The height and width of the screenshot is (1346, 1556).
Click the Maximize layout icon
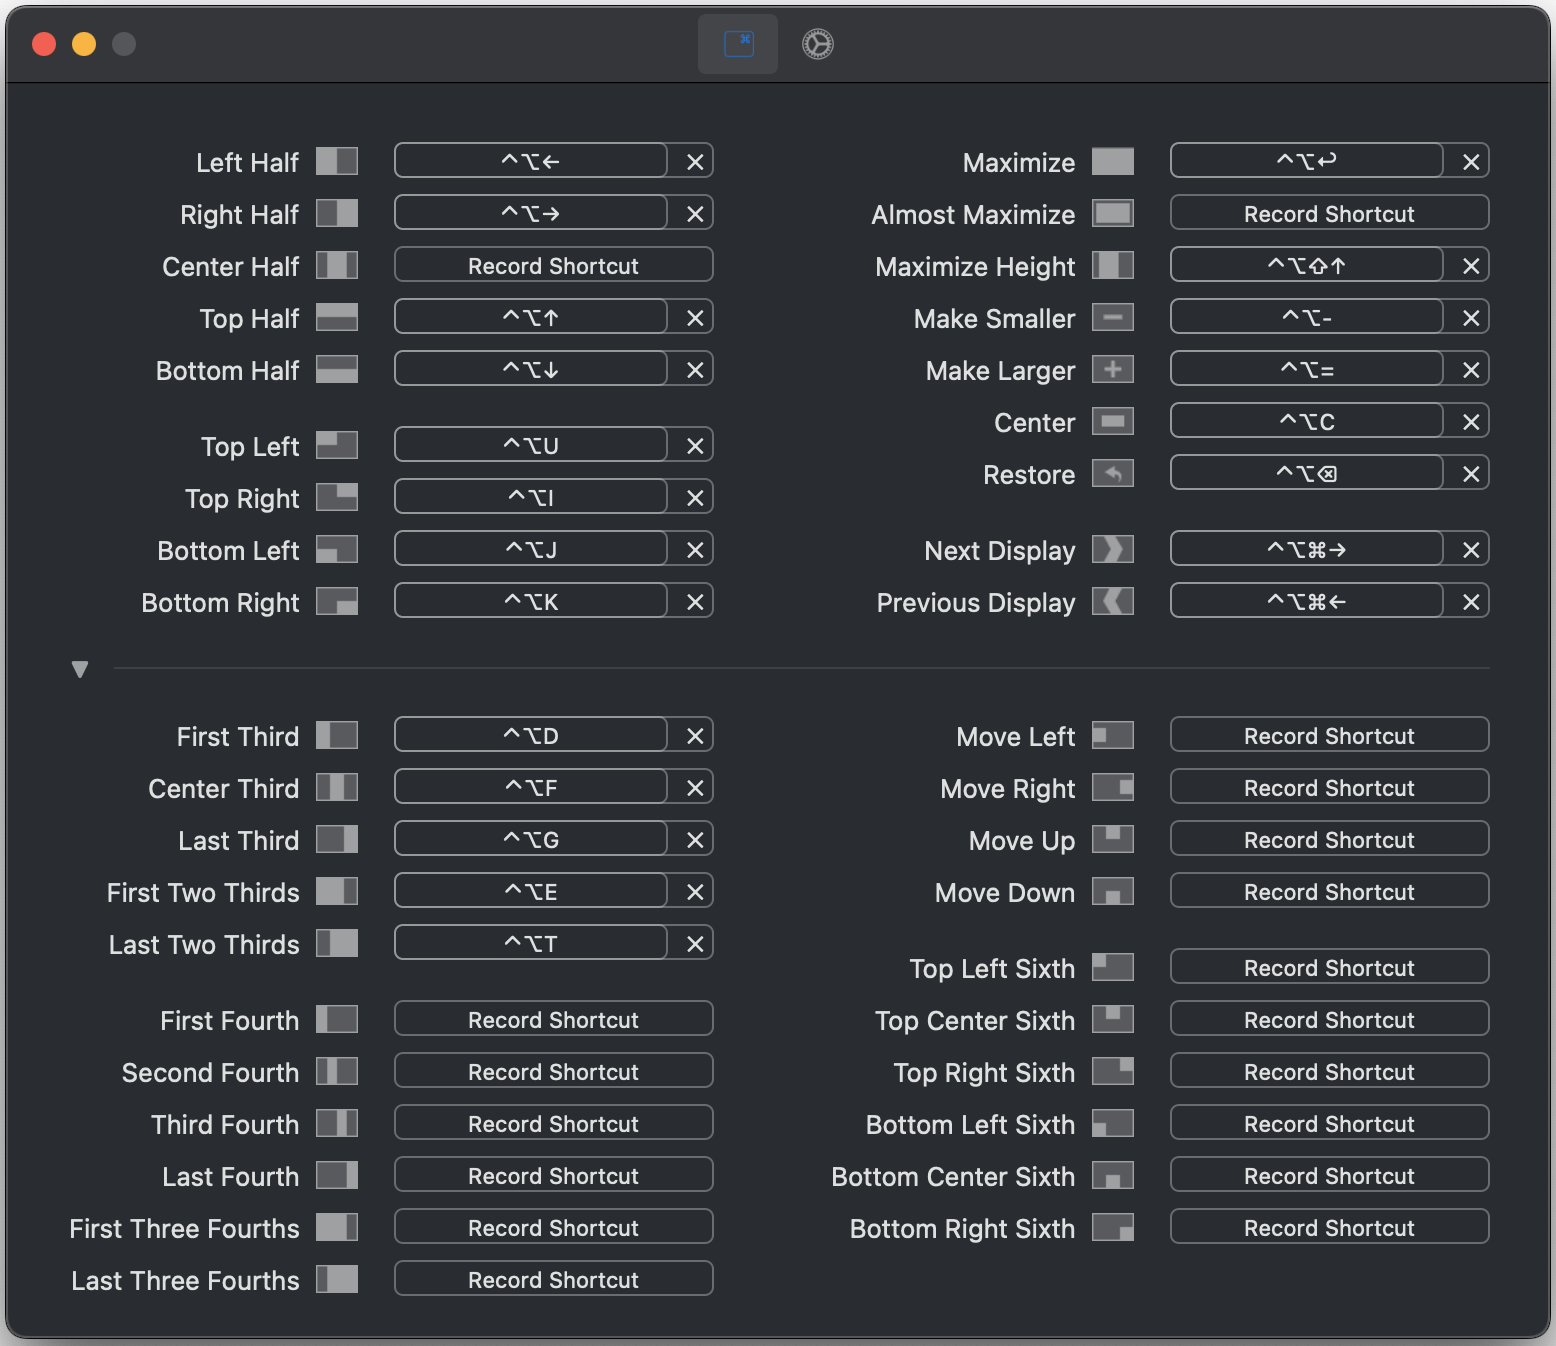click(x=1113, y=161)
